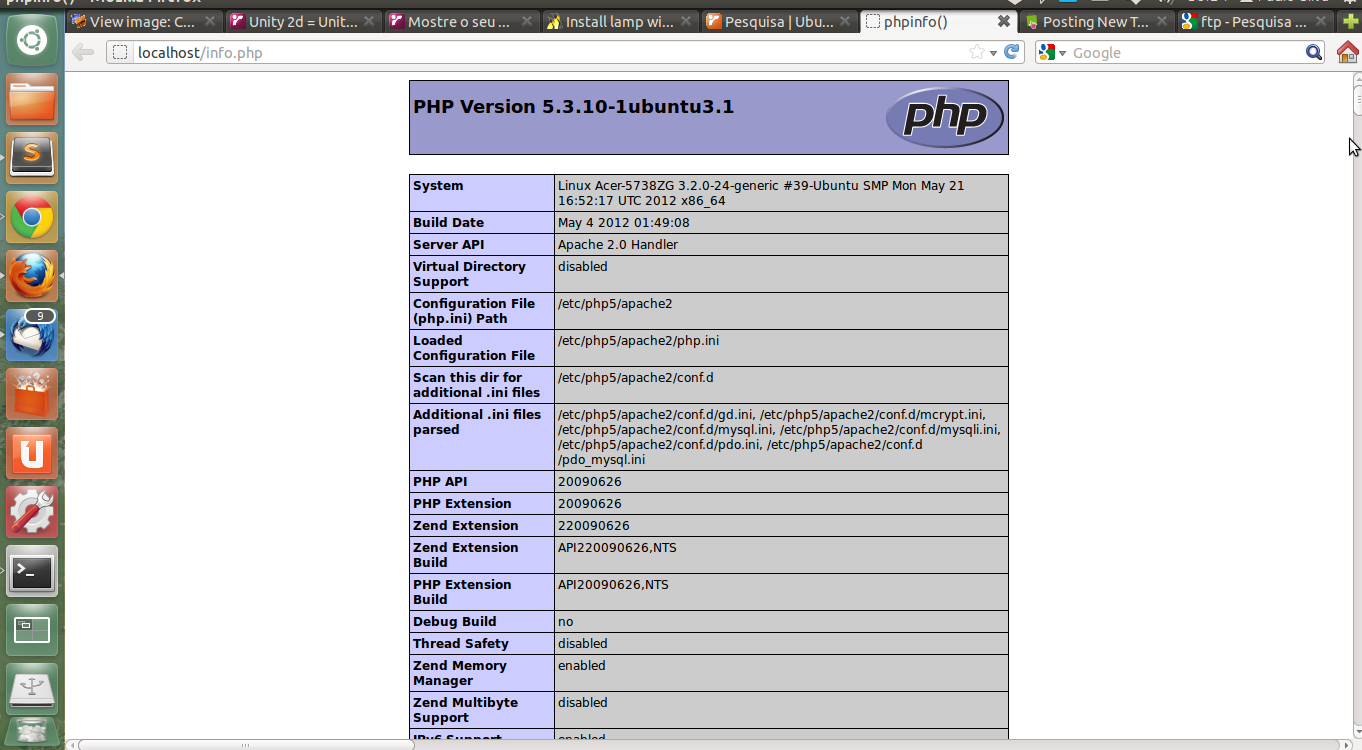Select Configuration File (php.ini) Path label
Screen dimensions: 1362x750
coord(474,311)
